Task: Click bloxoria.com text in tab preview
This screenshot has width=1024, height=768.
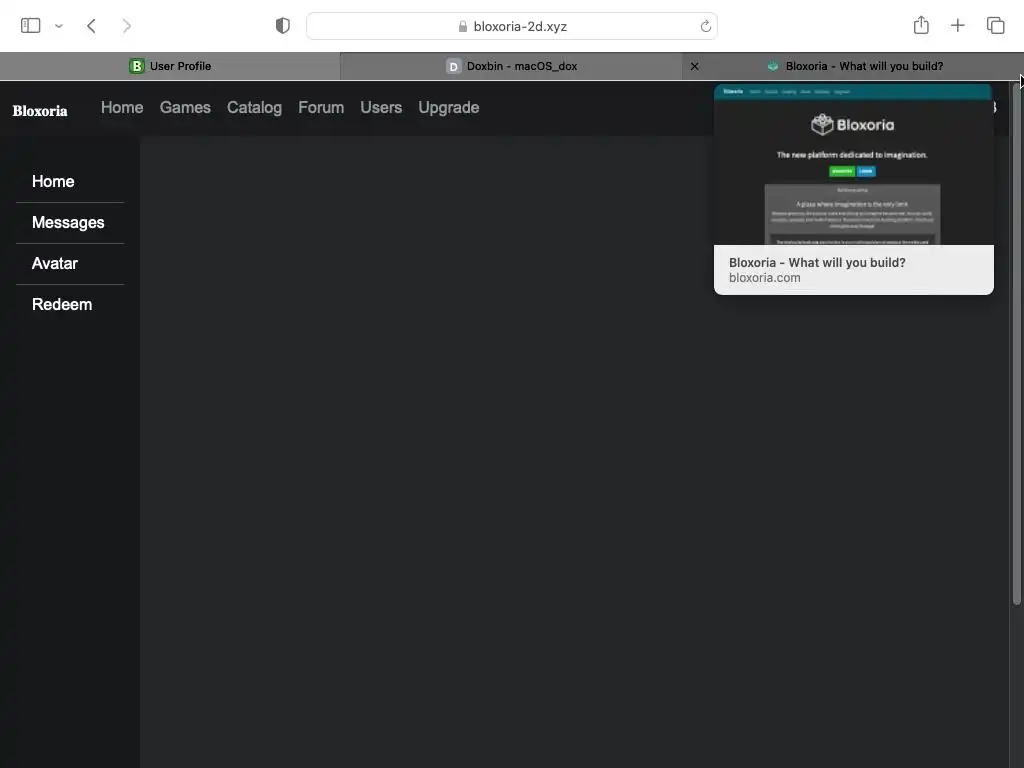Action: point(765,278)
